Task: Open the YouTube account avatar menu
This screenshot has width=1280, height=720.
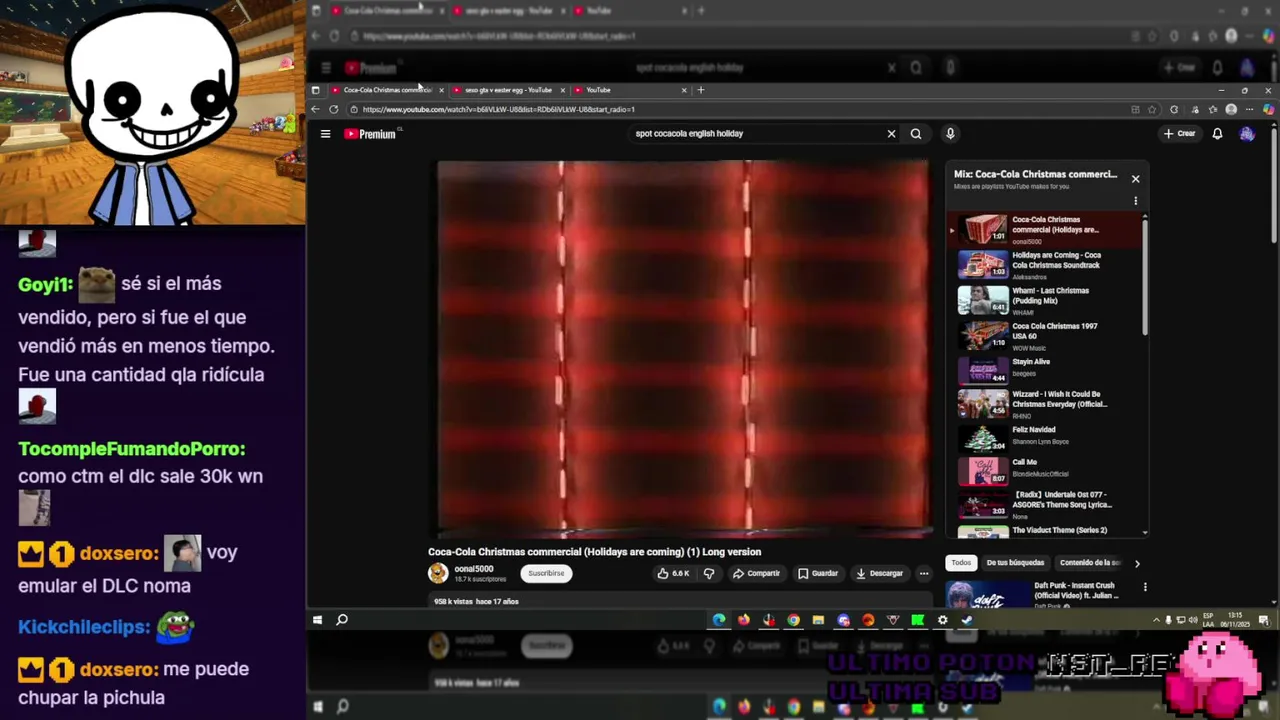Action: click(1247, 134)
